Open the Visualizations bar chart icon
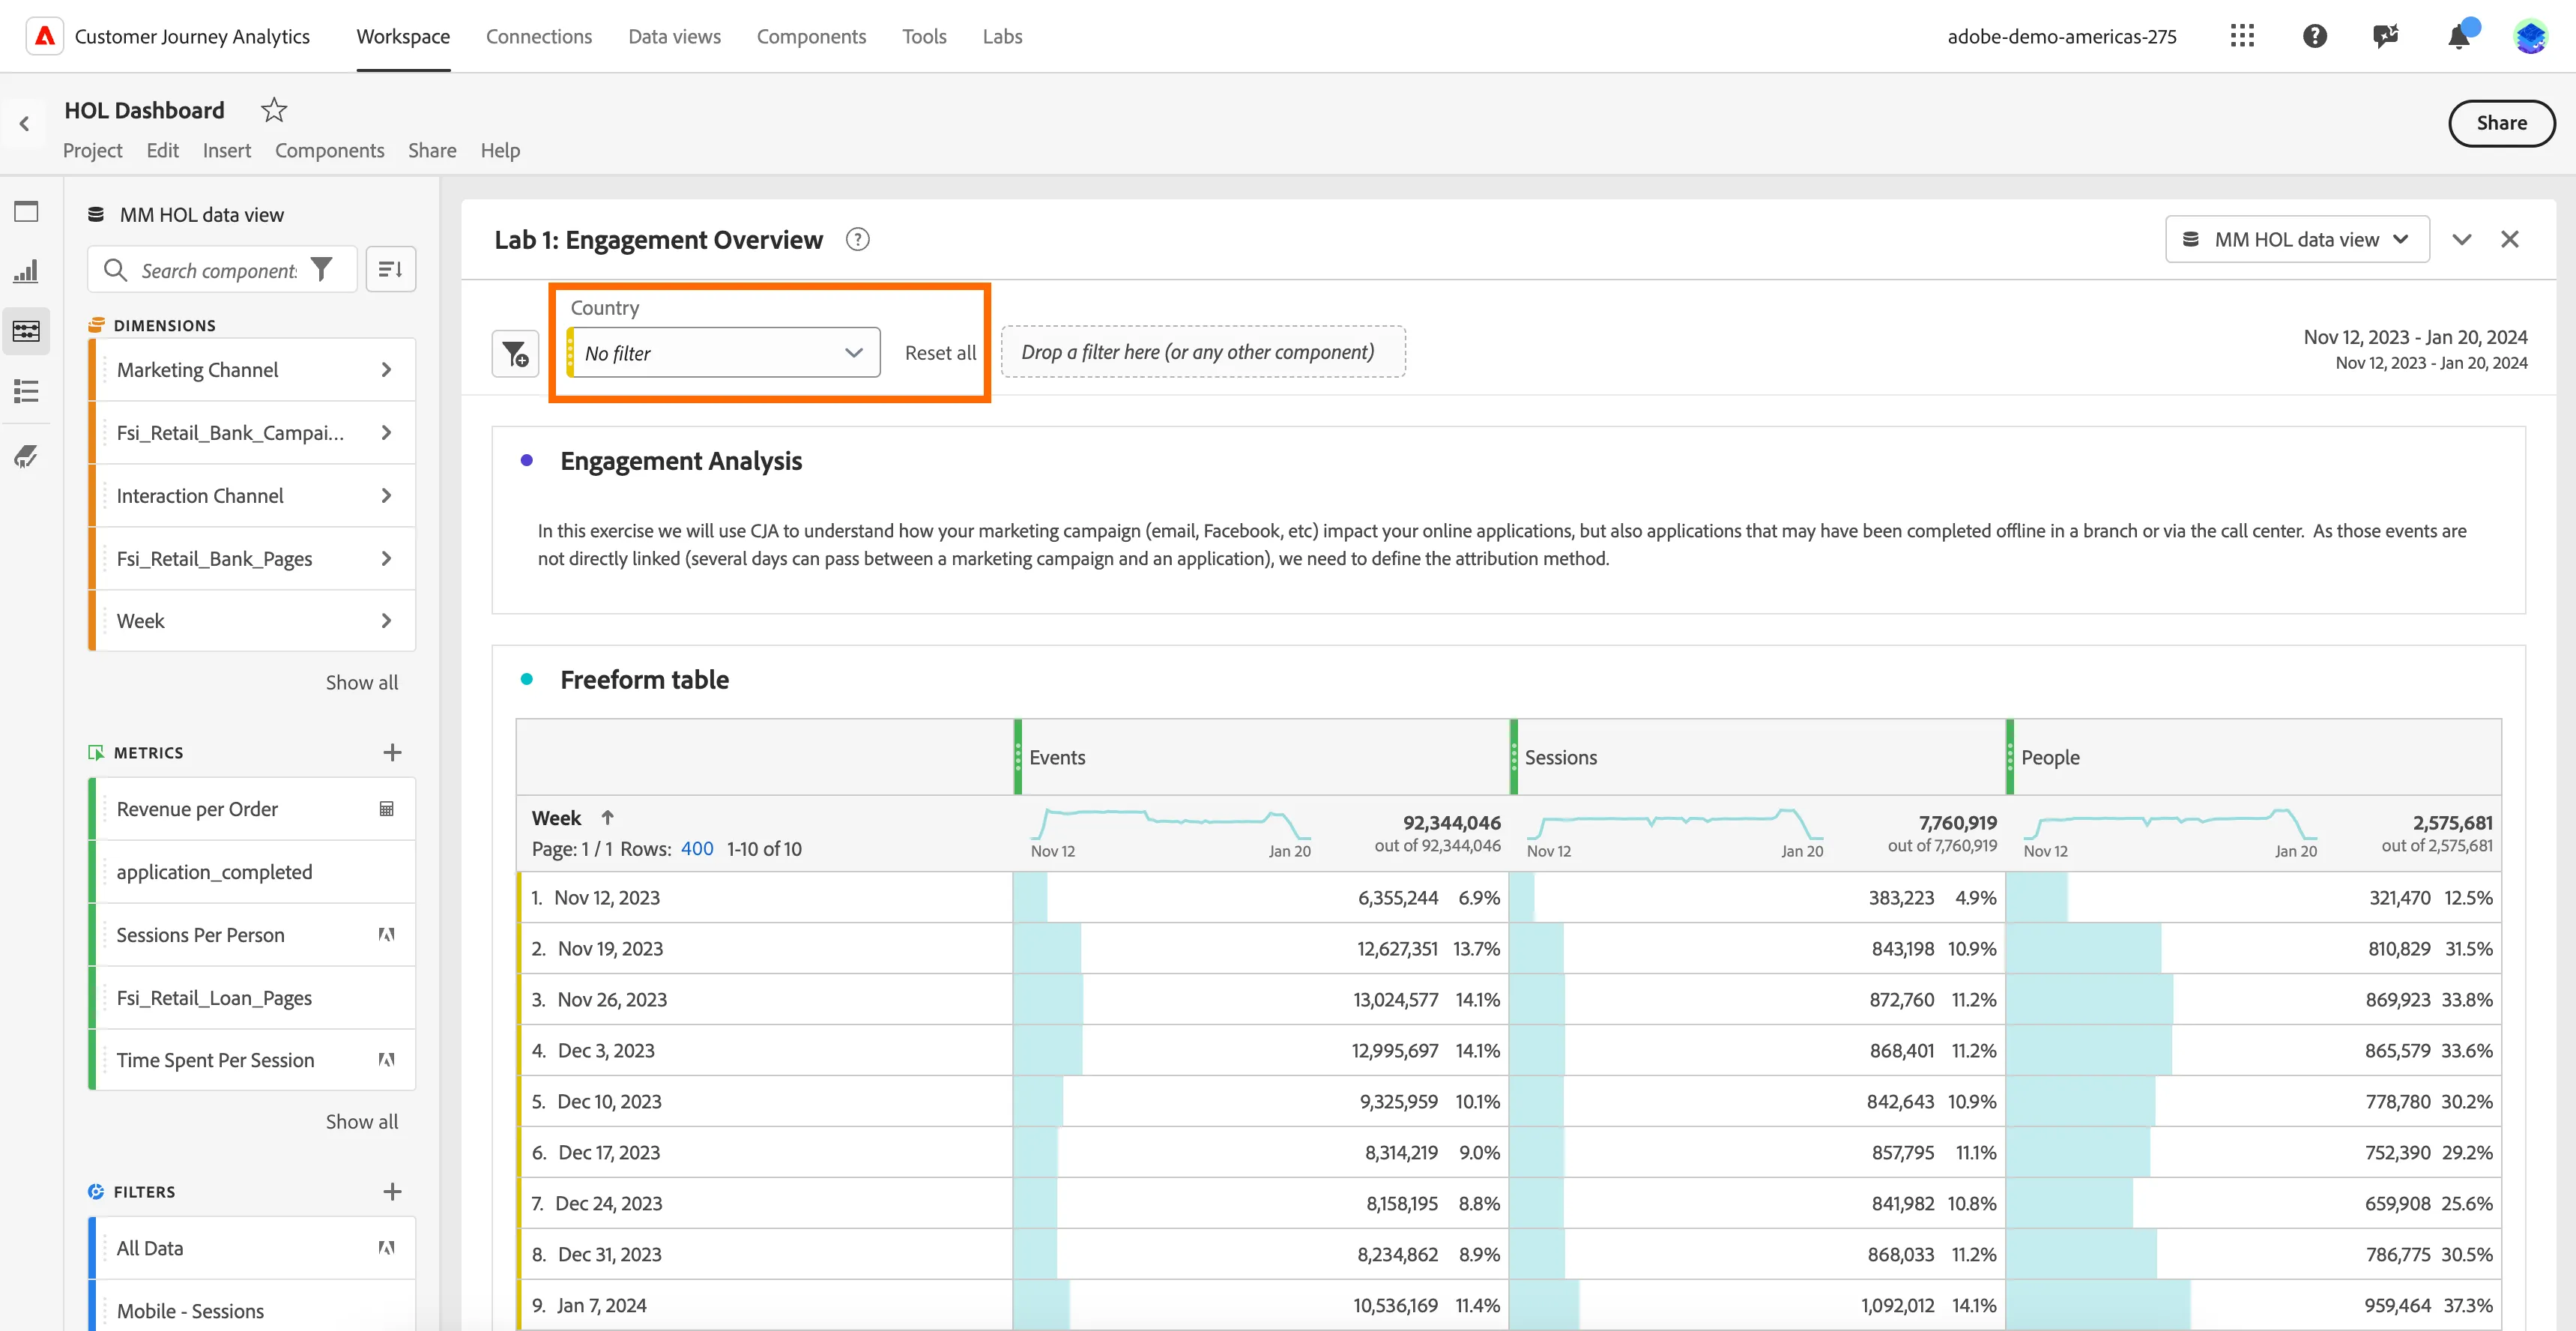This screenshot has width=2576, height=1331. [x=26, y=271]
